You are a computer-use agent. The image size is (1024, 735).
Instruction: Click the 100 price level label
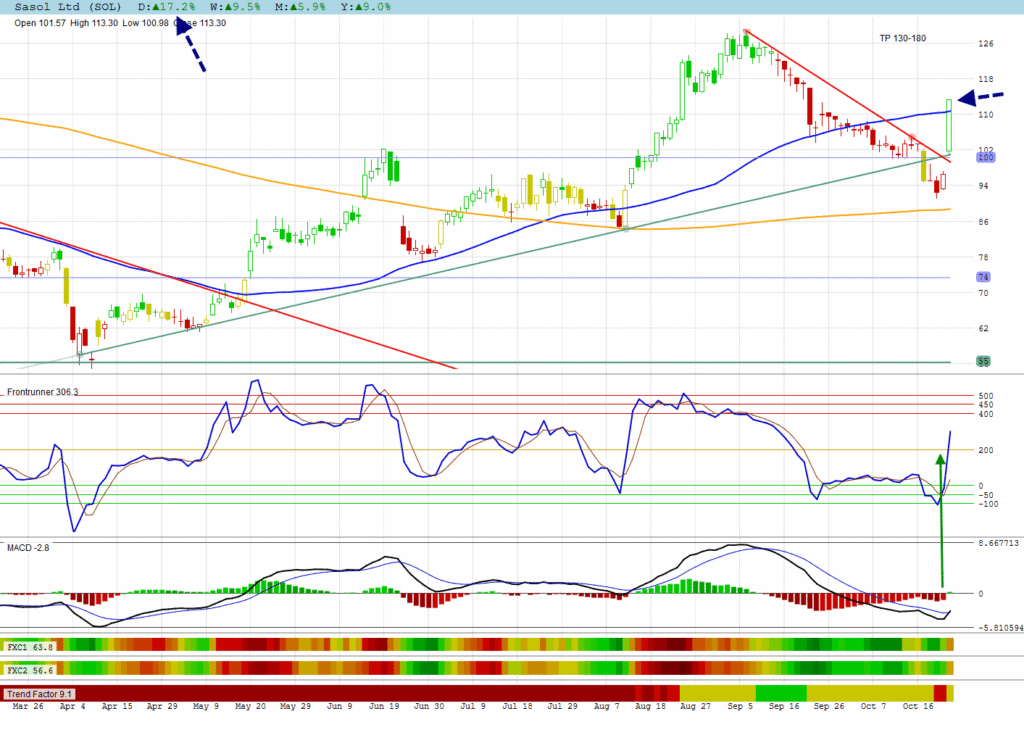point(984,158)
